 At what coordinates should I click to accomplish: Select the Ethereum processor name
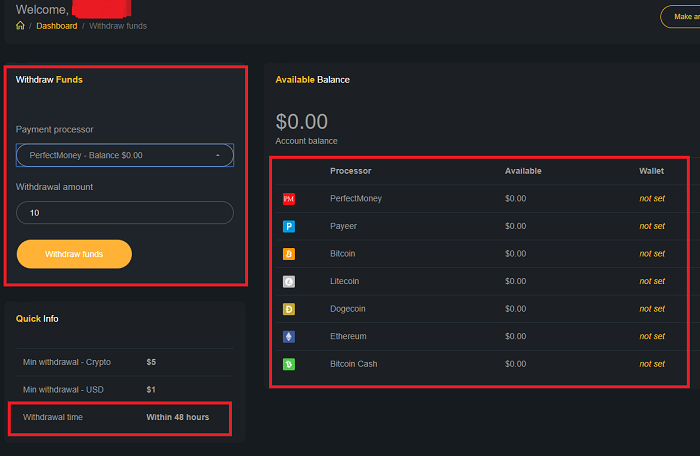(348, 336)
